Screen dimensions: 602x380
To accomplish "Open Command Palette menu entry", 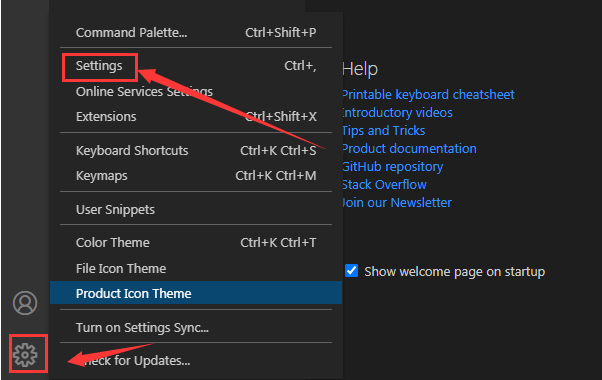I will 196,33.
